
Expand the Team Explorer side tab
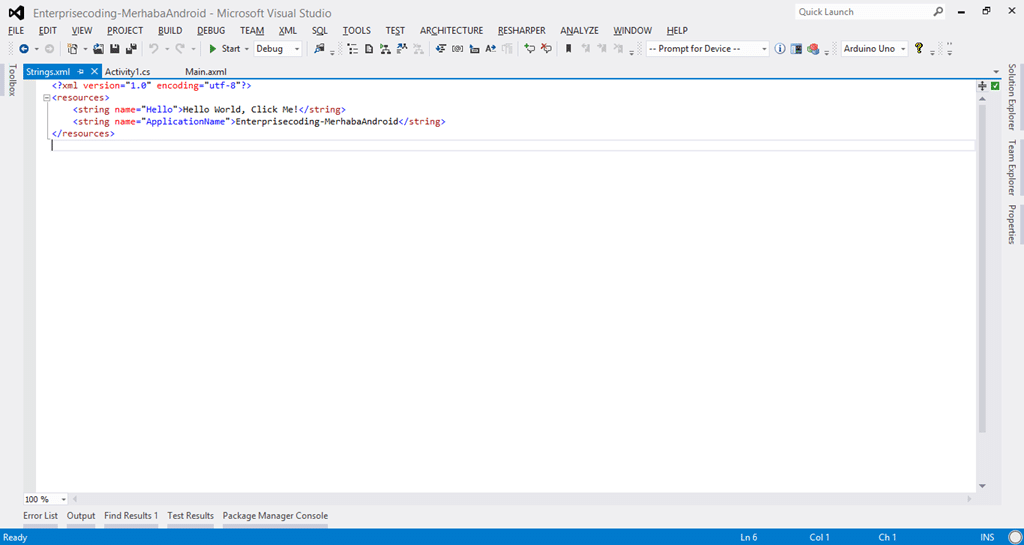click(1012, 168)
